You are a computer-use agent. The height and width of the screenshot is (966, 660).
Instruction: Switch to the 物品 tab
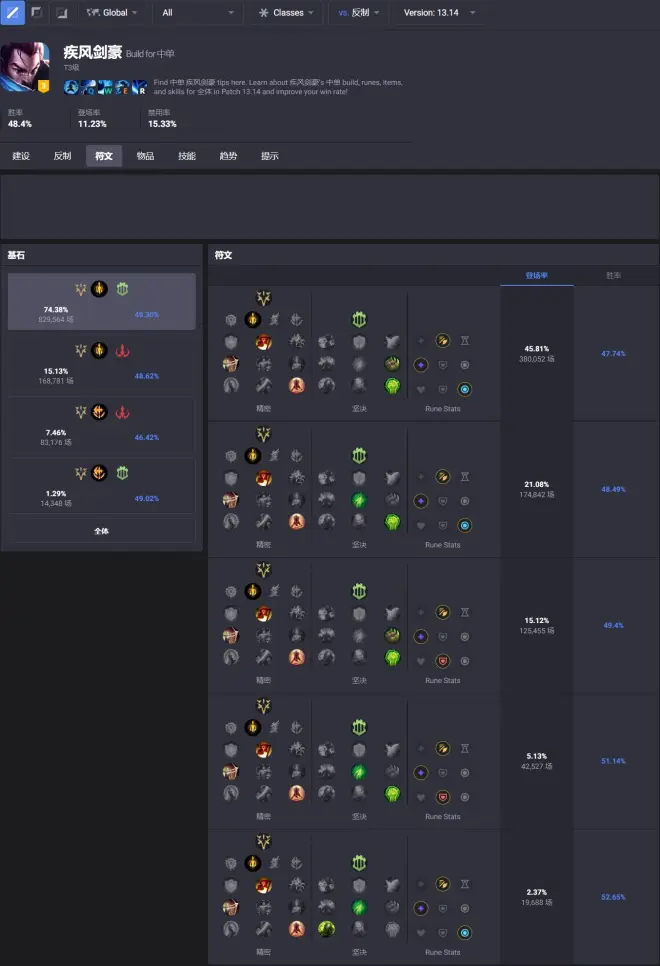click(x=145, y=156)
